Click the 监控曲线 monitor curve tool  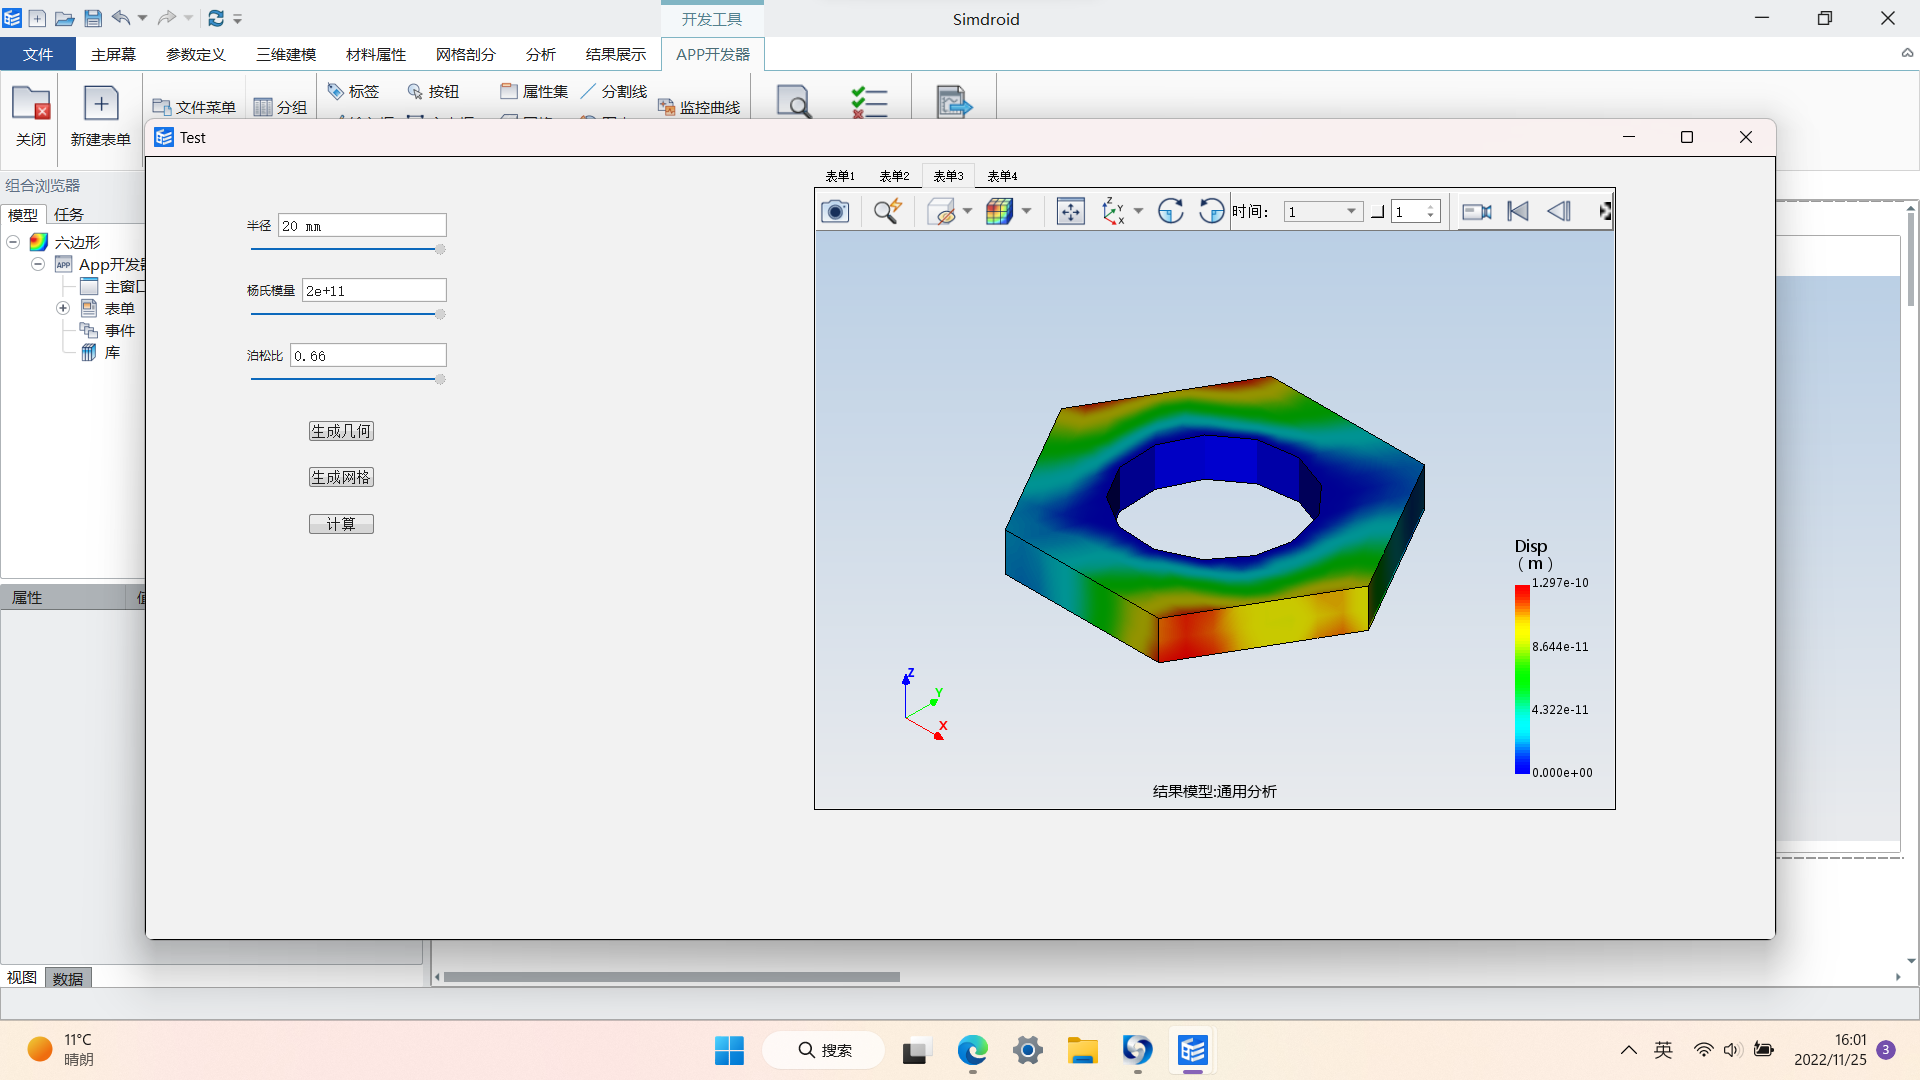click(699, 107)
